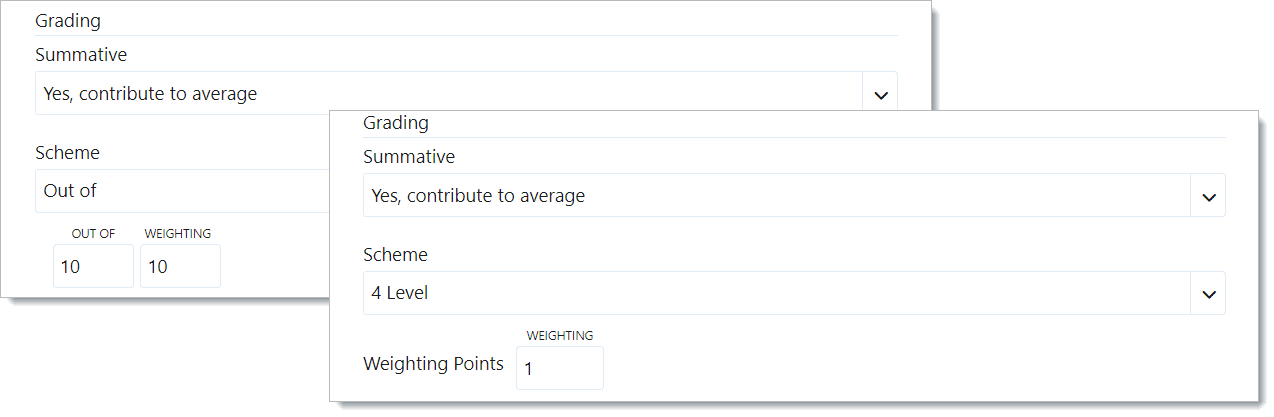Click the 'Summative' label in the rear panel
Image resolution: width=1274 pixels, height=417 pixels.
[81, 55]
